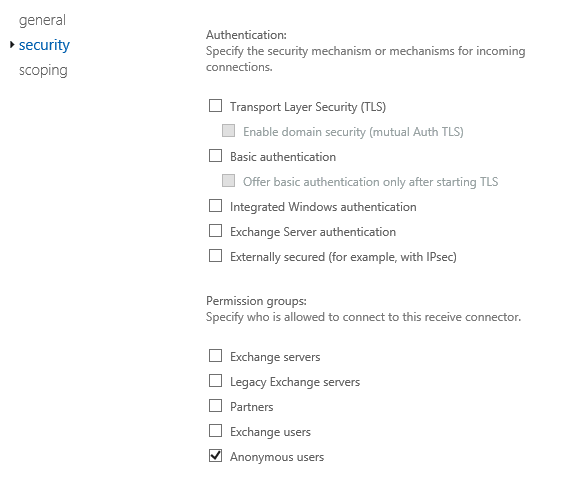Switch to the scoping tab
Image resolution: width=582 pixels, height=479 pixels.
pos(43,70)
